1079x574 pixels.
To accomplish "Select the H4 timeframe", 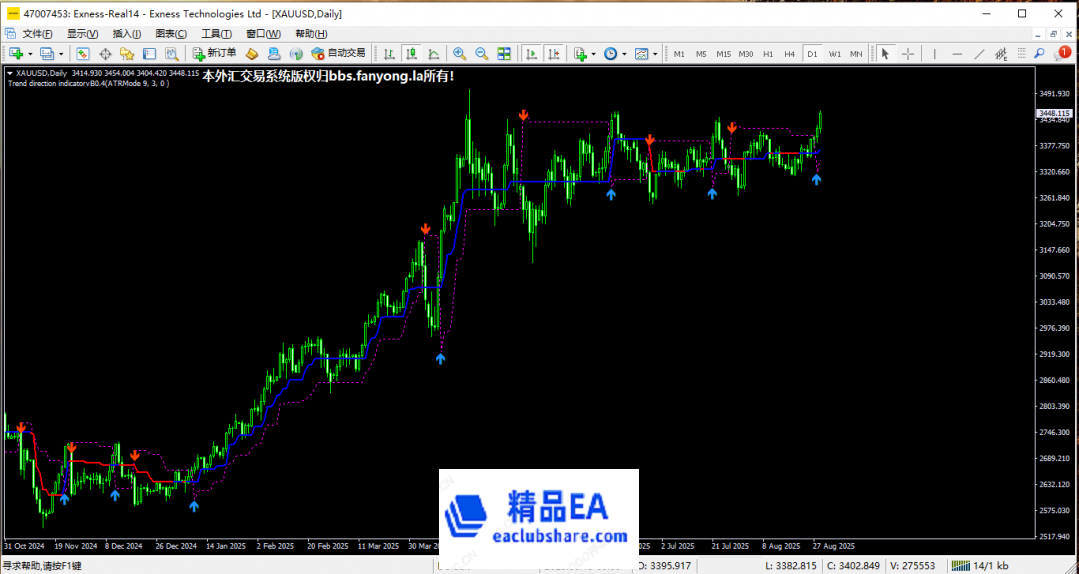I will tap(790, 54).
